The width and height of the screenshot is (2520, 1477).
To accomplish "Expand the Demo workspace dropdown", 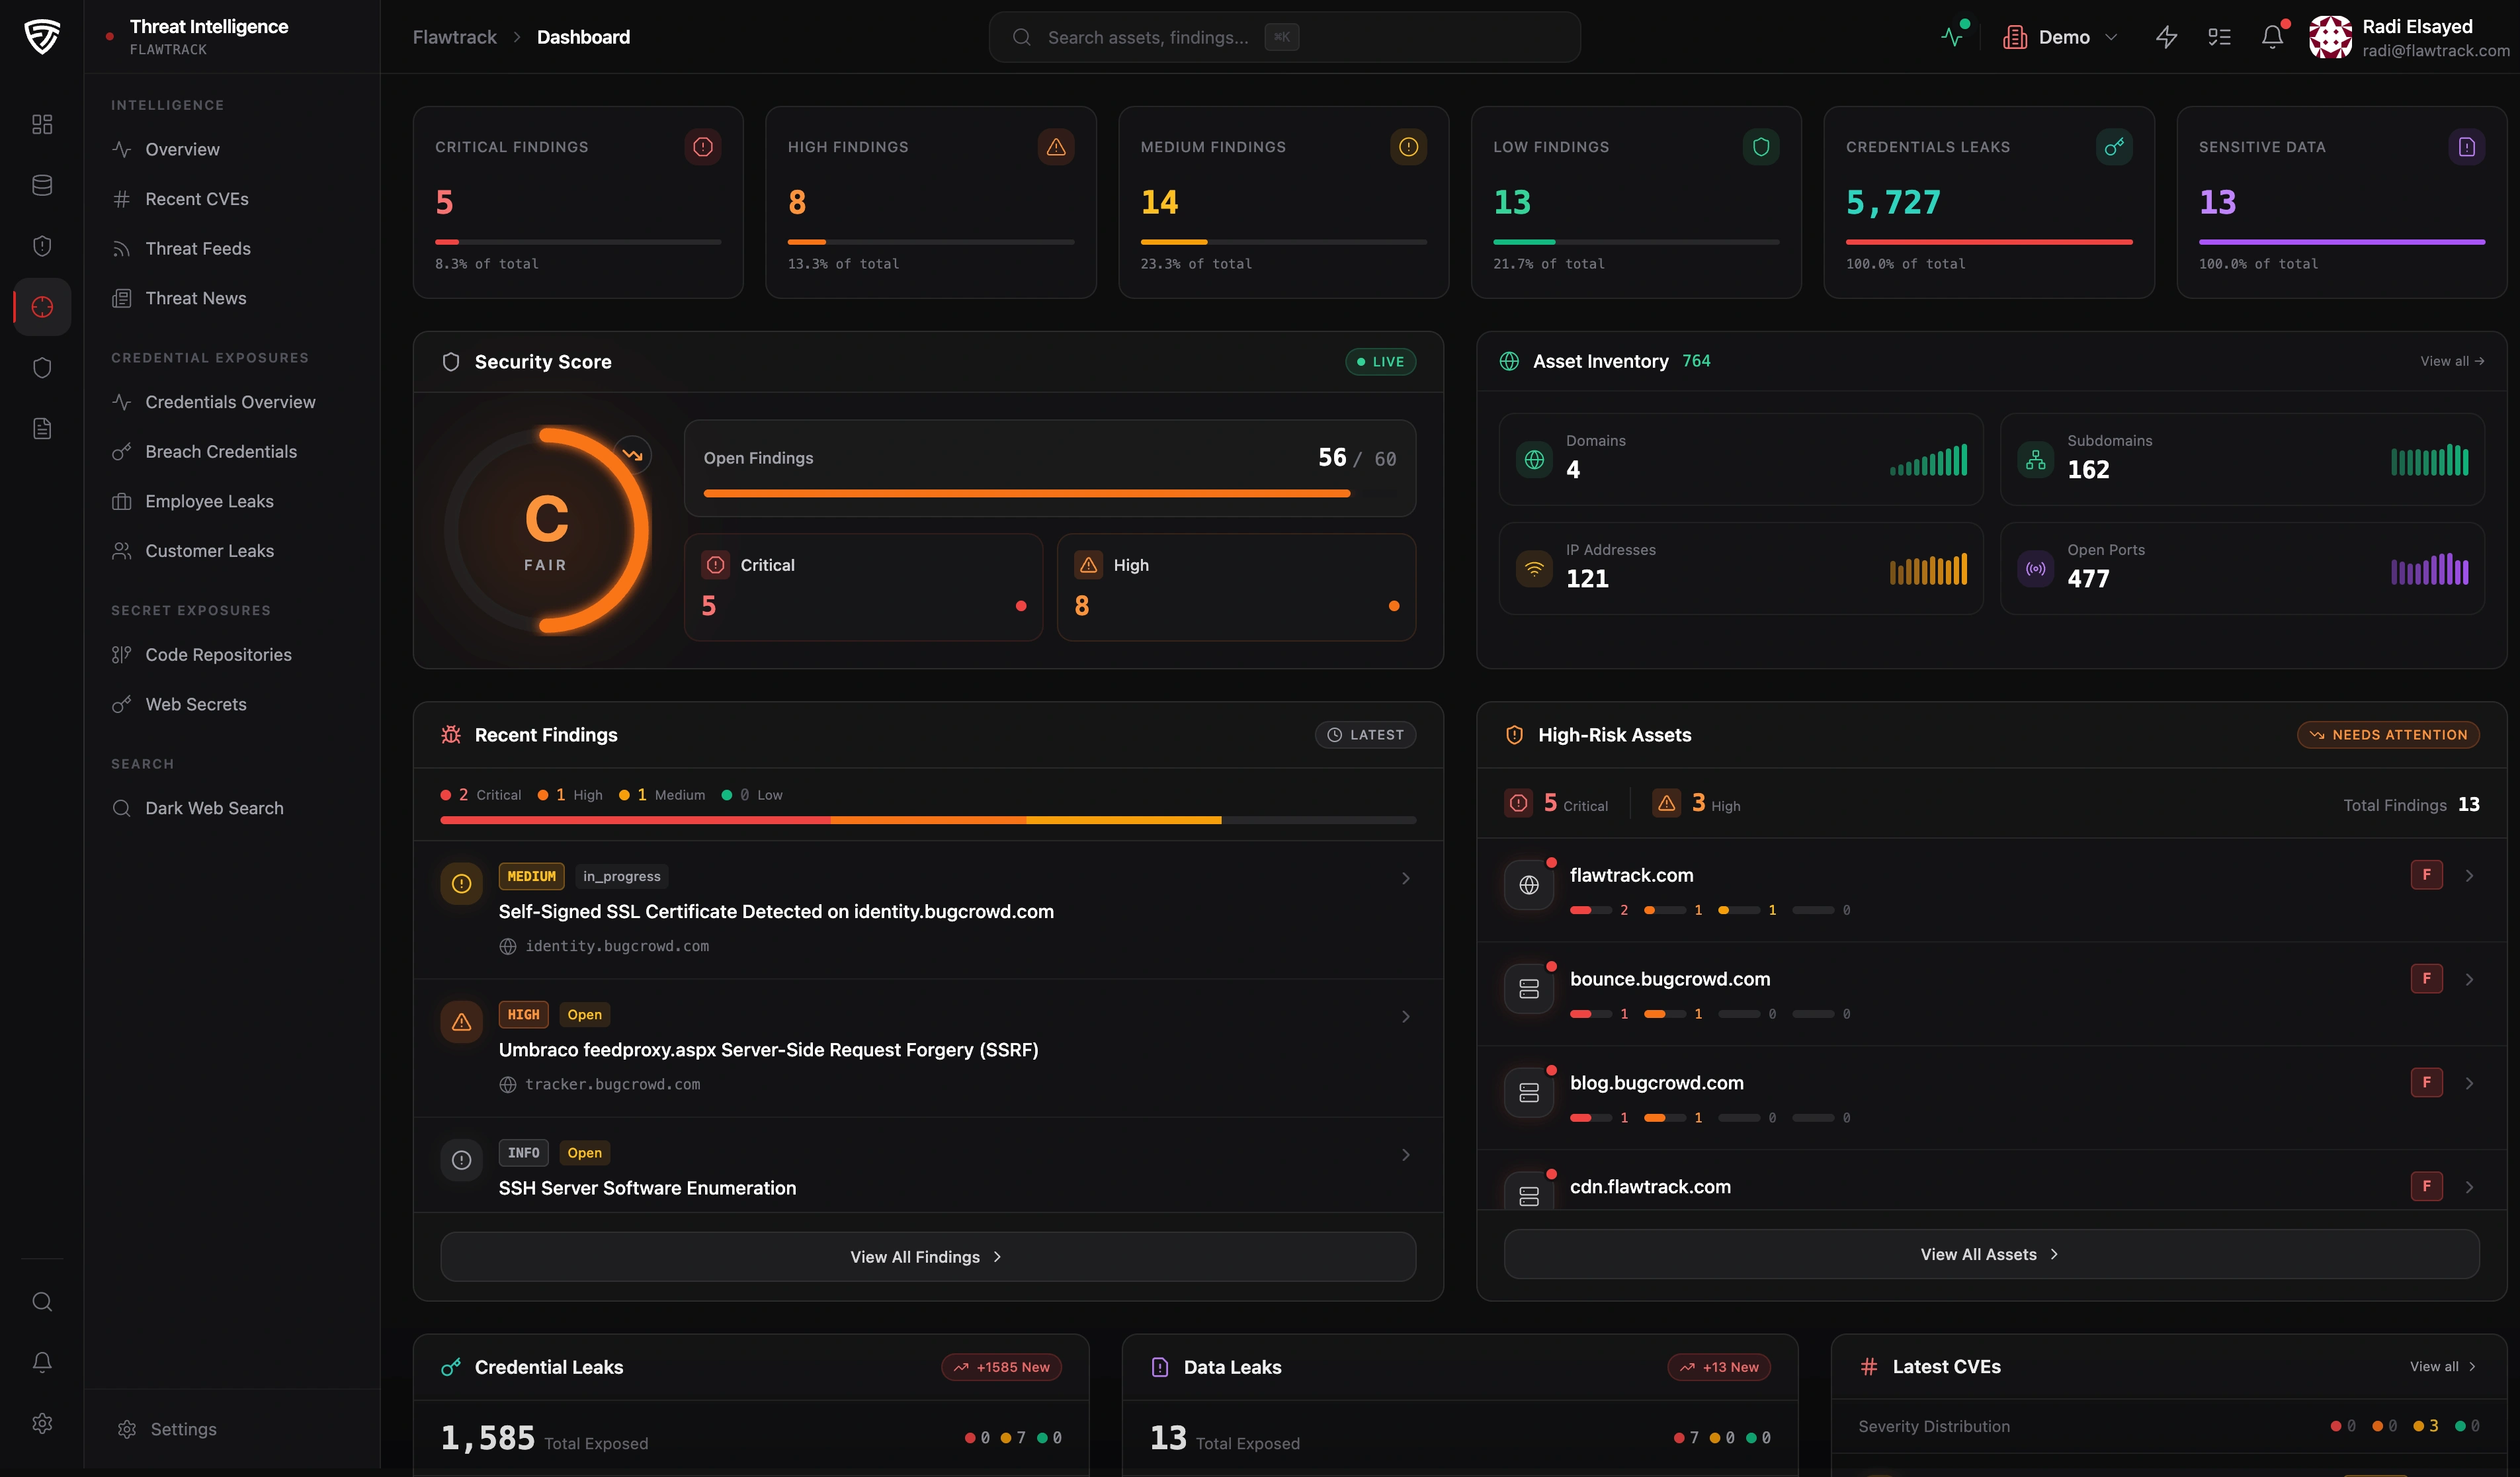I will (x=2060, y=36).
